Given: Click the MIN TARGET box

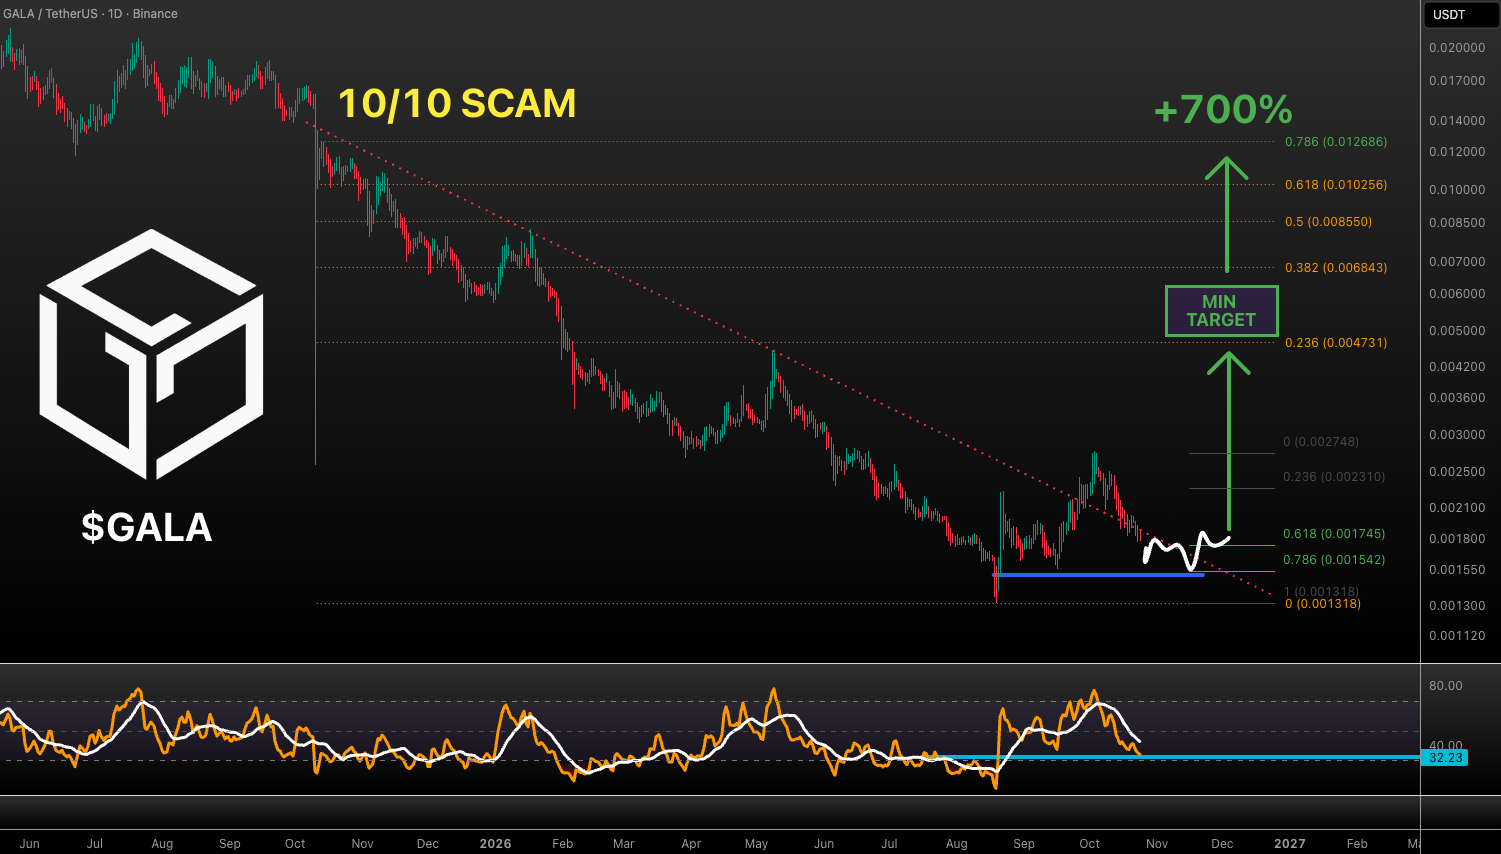Looking at the screenshot, I should 1221,311.
